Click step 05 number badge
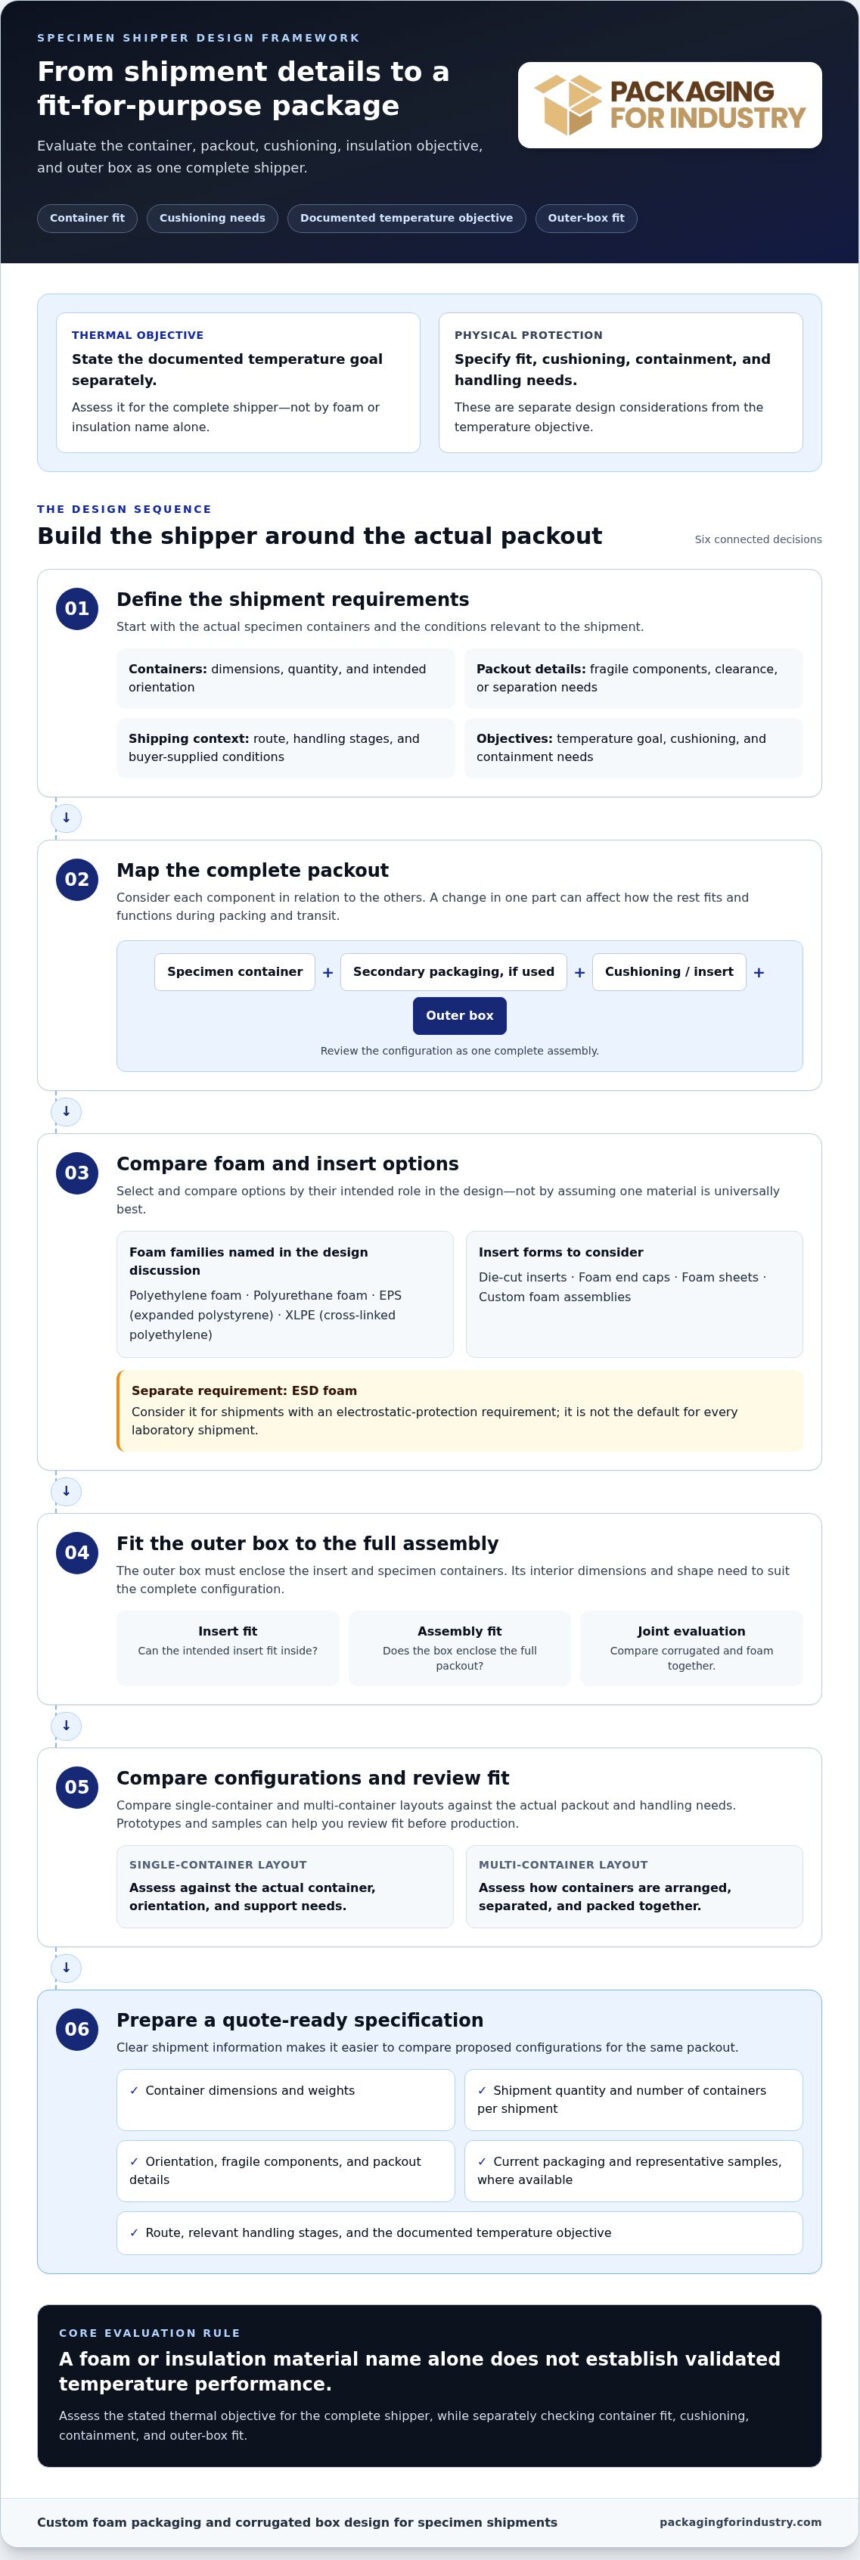Viewport: 860px width, 2560px height. pyautogui.click(x=77, y=1786)
